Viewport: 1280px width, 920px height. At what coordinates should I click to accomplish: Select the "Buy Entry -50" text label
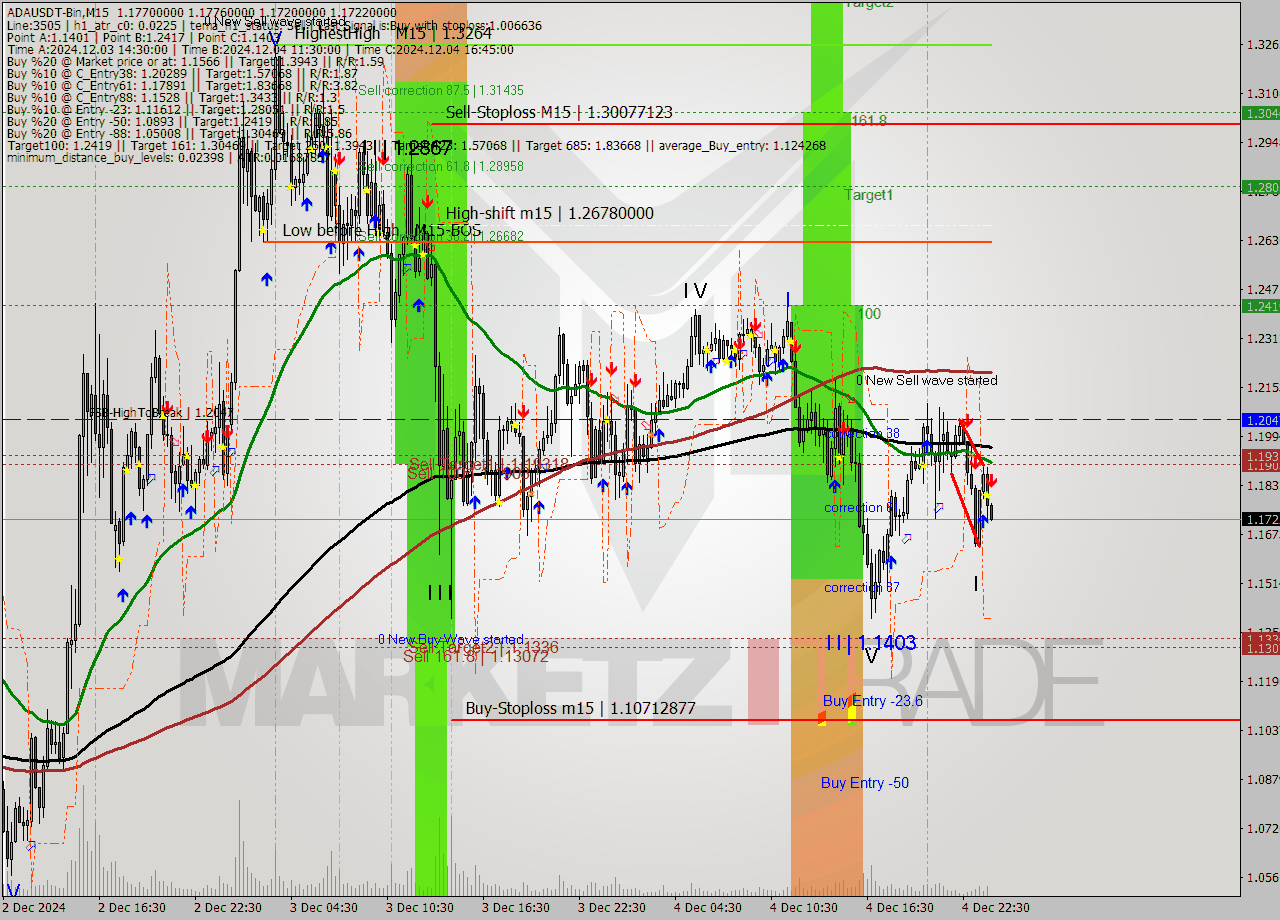tap(864, 783)
